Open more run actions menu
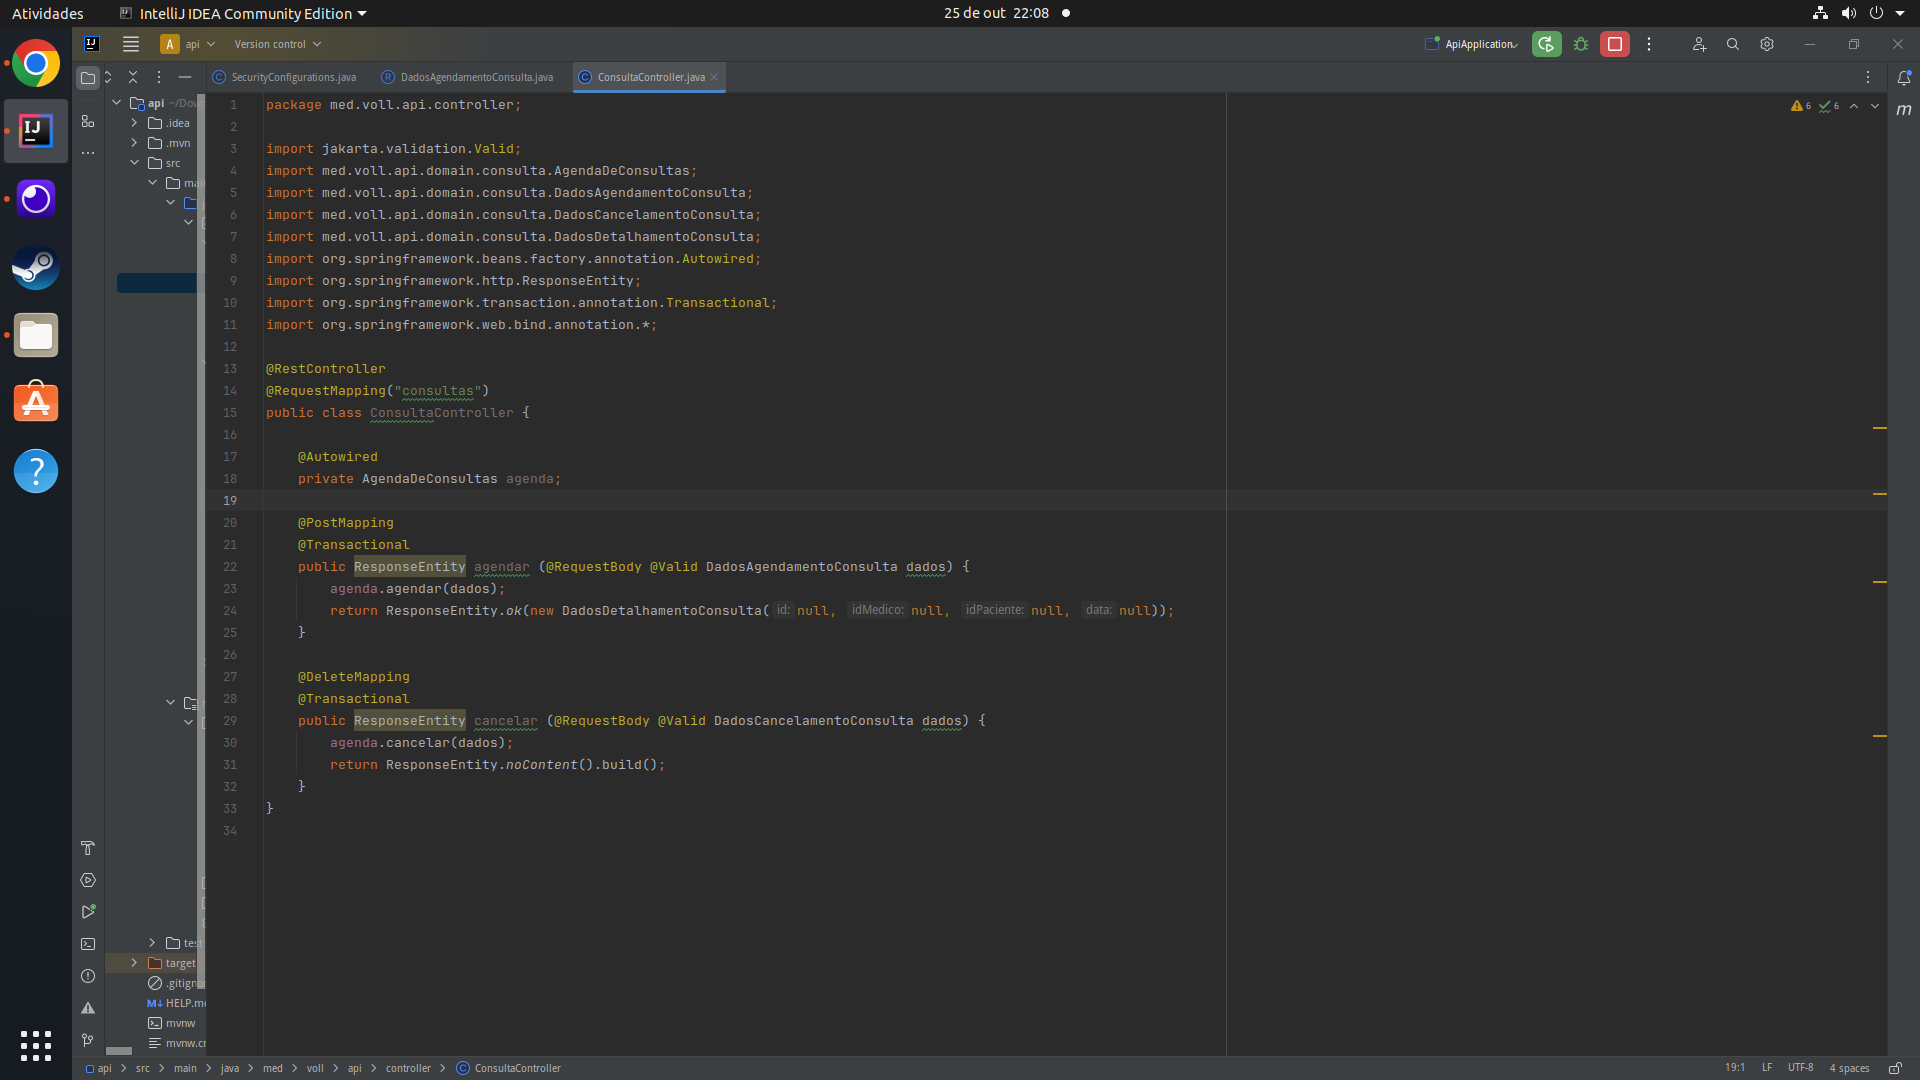Screen dimensions: 1920x1080 click(1649, 44)
